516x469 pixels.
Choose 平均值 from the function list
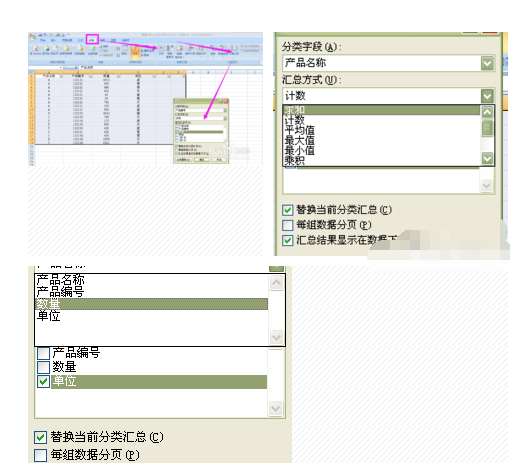(x=299, y=130)
